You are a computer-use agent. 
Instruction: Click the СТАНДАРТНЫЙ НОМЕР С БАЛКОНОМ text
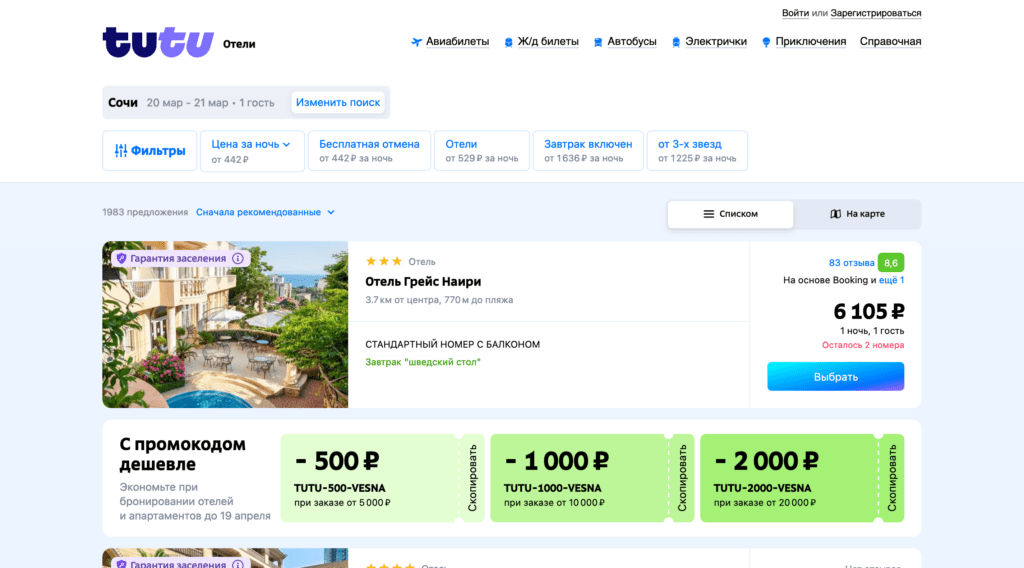[x=453, y=344]
